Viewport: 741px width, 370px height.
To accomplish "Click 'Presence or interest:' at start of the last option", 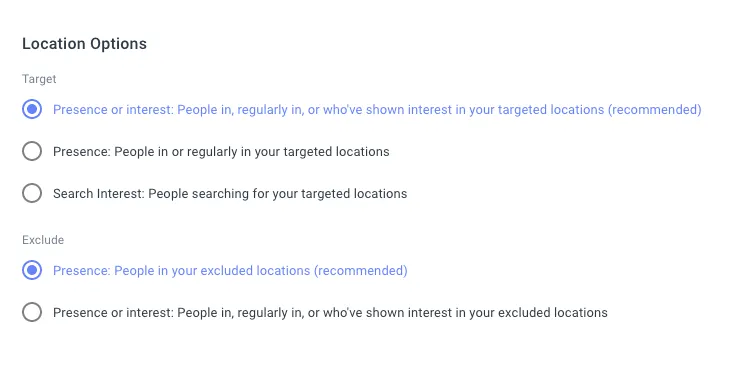I will (x=113, y=313).
